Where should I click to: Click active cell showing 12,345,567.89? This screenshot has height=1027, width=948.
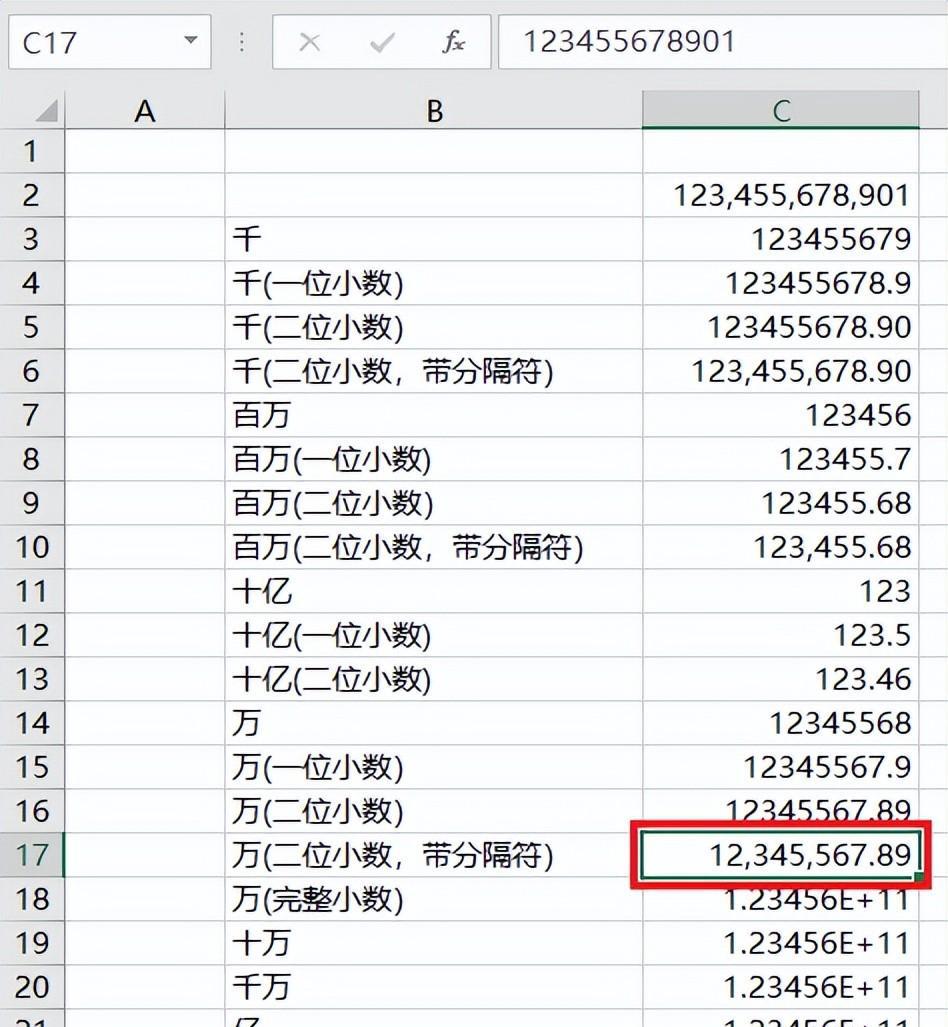point(781,855)
